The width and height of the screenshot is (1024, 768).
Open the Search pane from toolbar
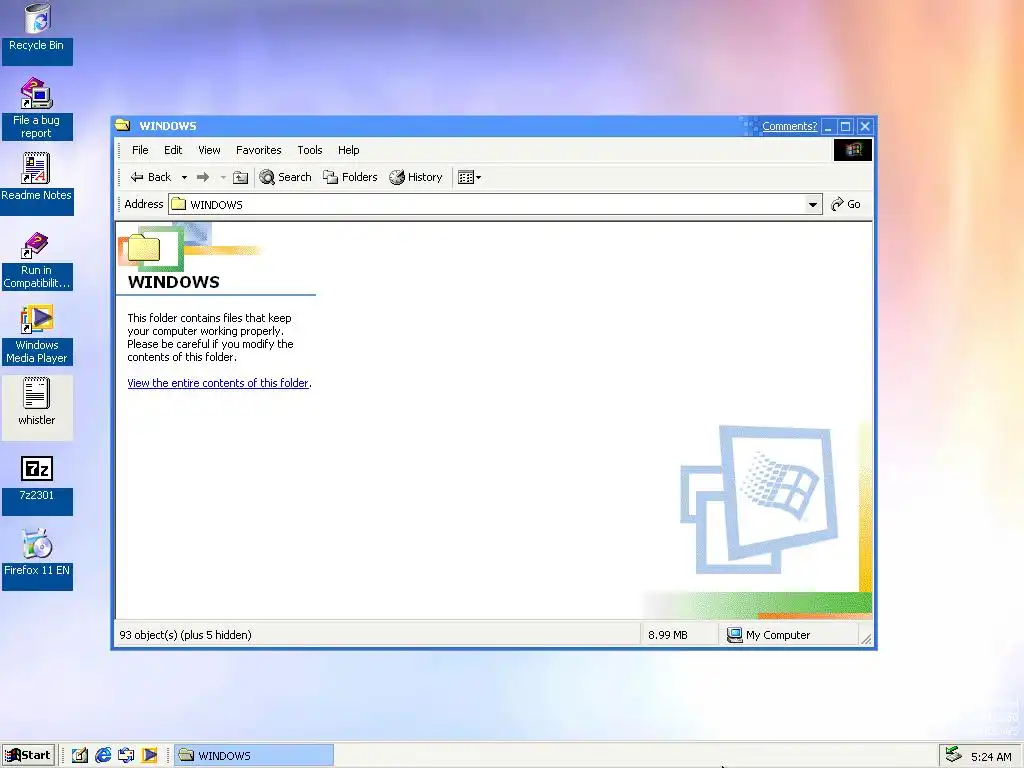pyautogui.click(x=285, y=177)
